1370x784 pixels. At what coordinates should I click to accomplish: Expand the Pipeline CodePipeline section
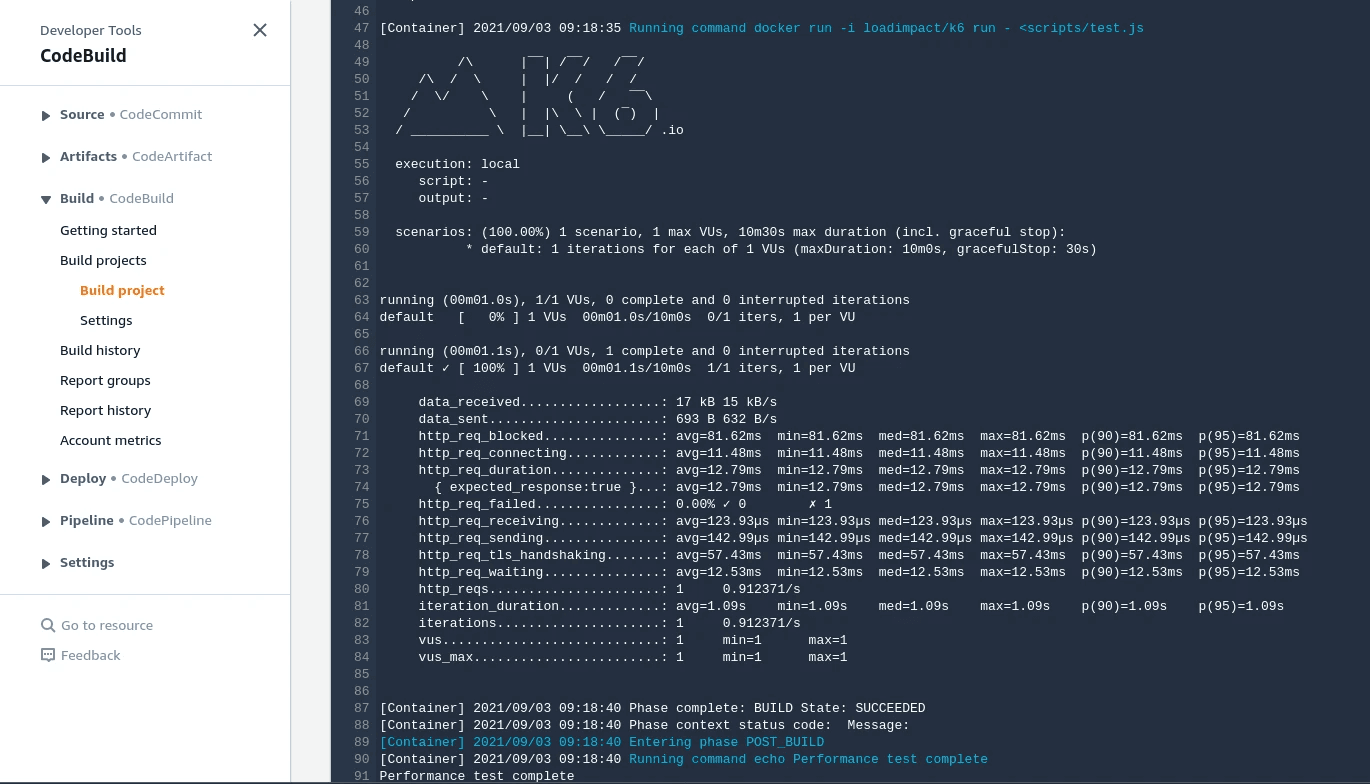click(46, 520)
